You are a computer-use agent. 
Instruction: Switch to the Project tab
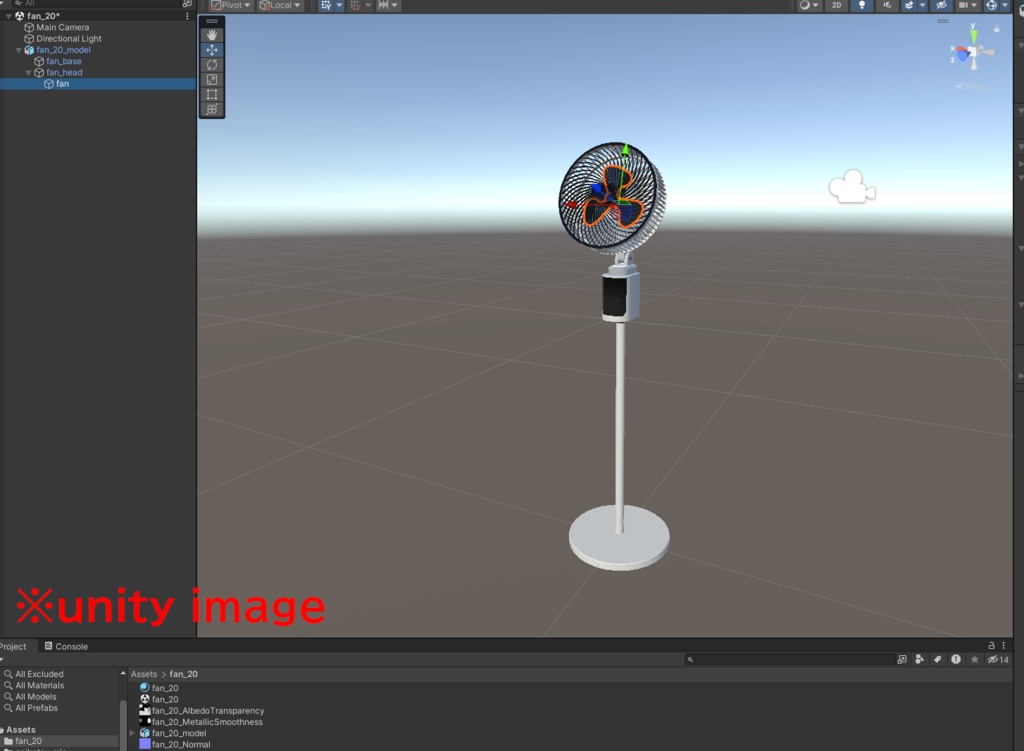pos(13,647)
